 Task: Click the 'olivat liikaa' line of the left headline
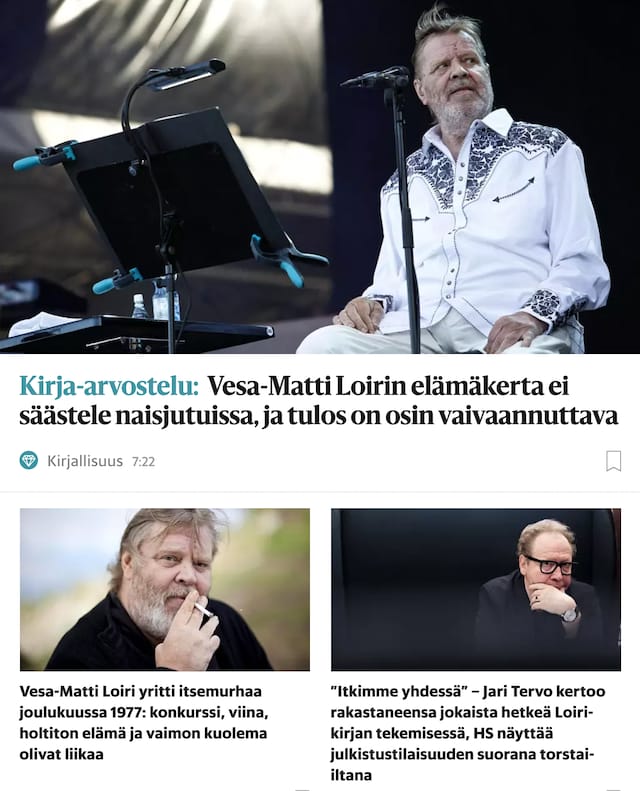[x=62, y=754]
